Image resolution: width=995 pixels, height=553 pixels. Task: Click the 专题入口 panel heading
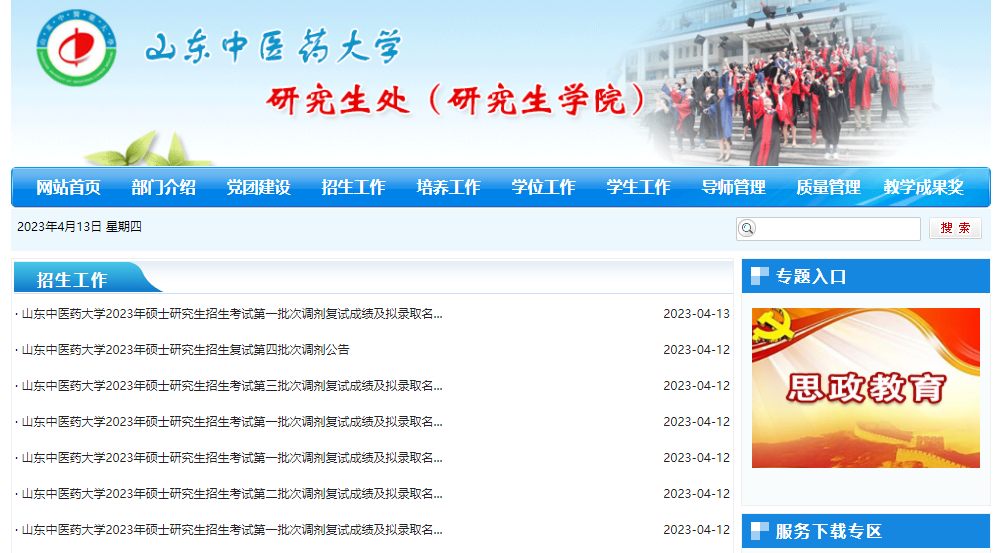(866, 276)
